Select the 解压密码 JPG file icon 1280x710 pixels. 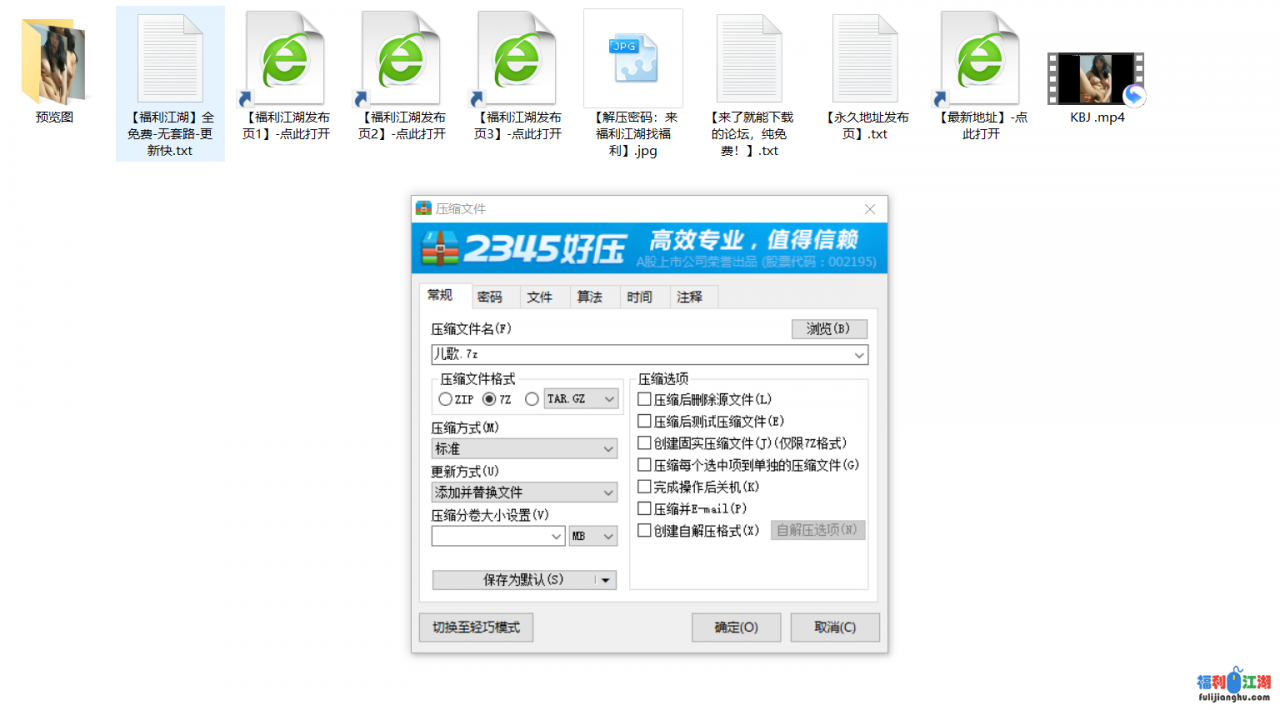[x=633, y=58]
